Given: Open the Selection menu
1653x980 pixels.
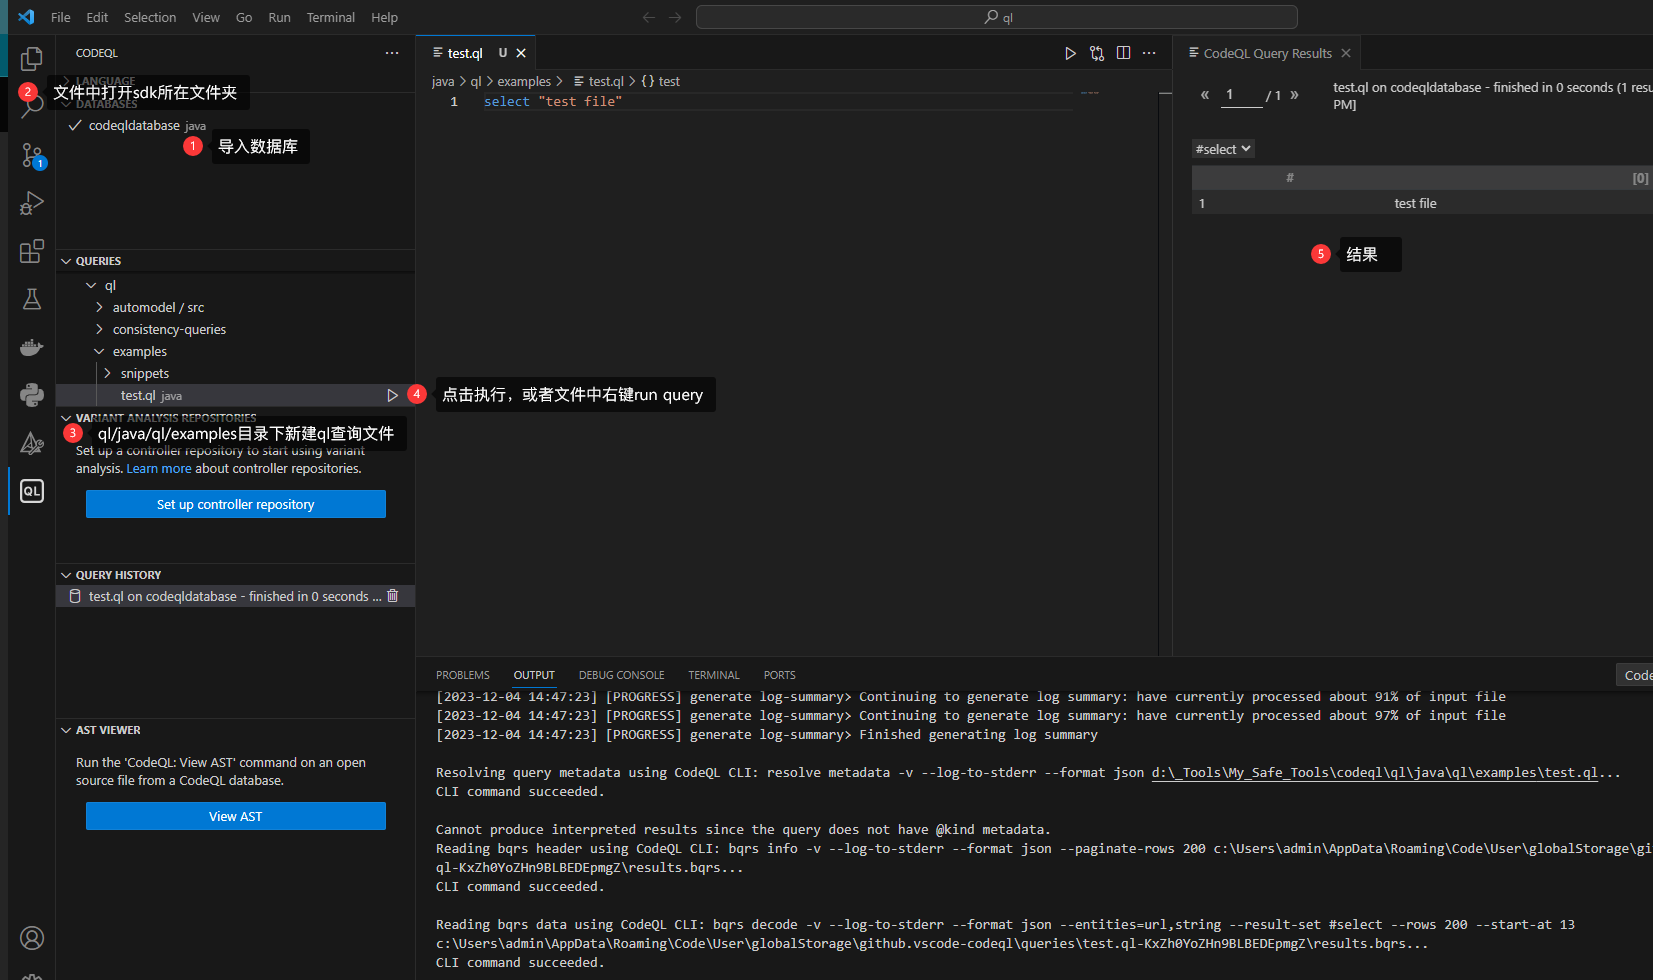Looking at the screenshot, I should [x=150, y=17].
